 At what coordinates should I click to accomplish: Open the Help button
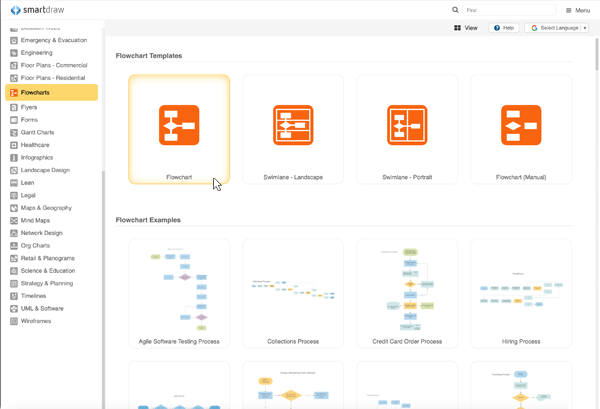[x=504, y=28]
